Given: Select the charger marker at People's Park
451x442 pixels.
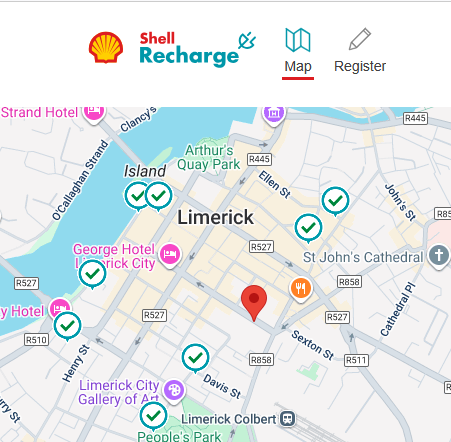Looking at the screenshot, I should coord(153,416).
